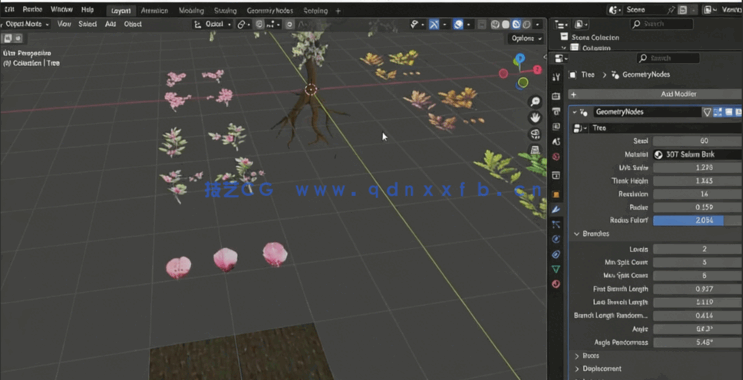Open outliner display mode dropdown
This screenshot has width=743, height=380.
pyautogui.click(x=561, y=24)
